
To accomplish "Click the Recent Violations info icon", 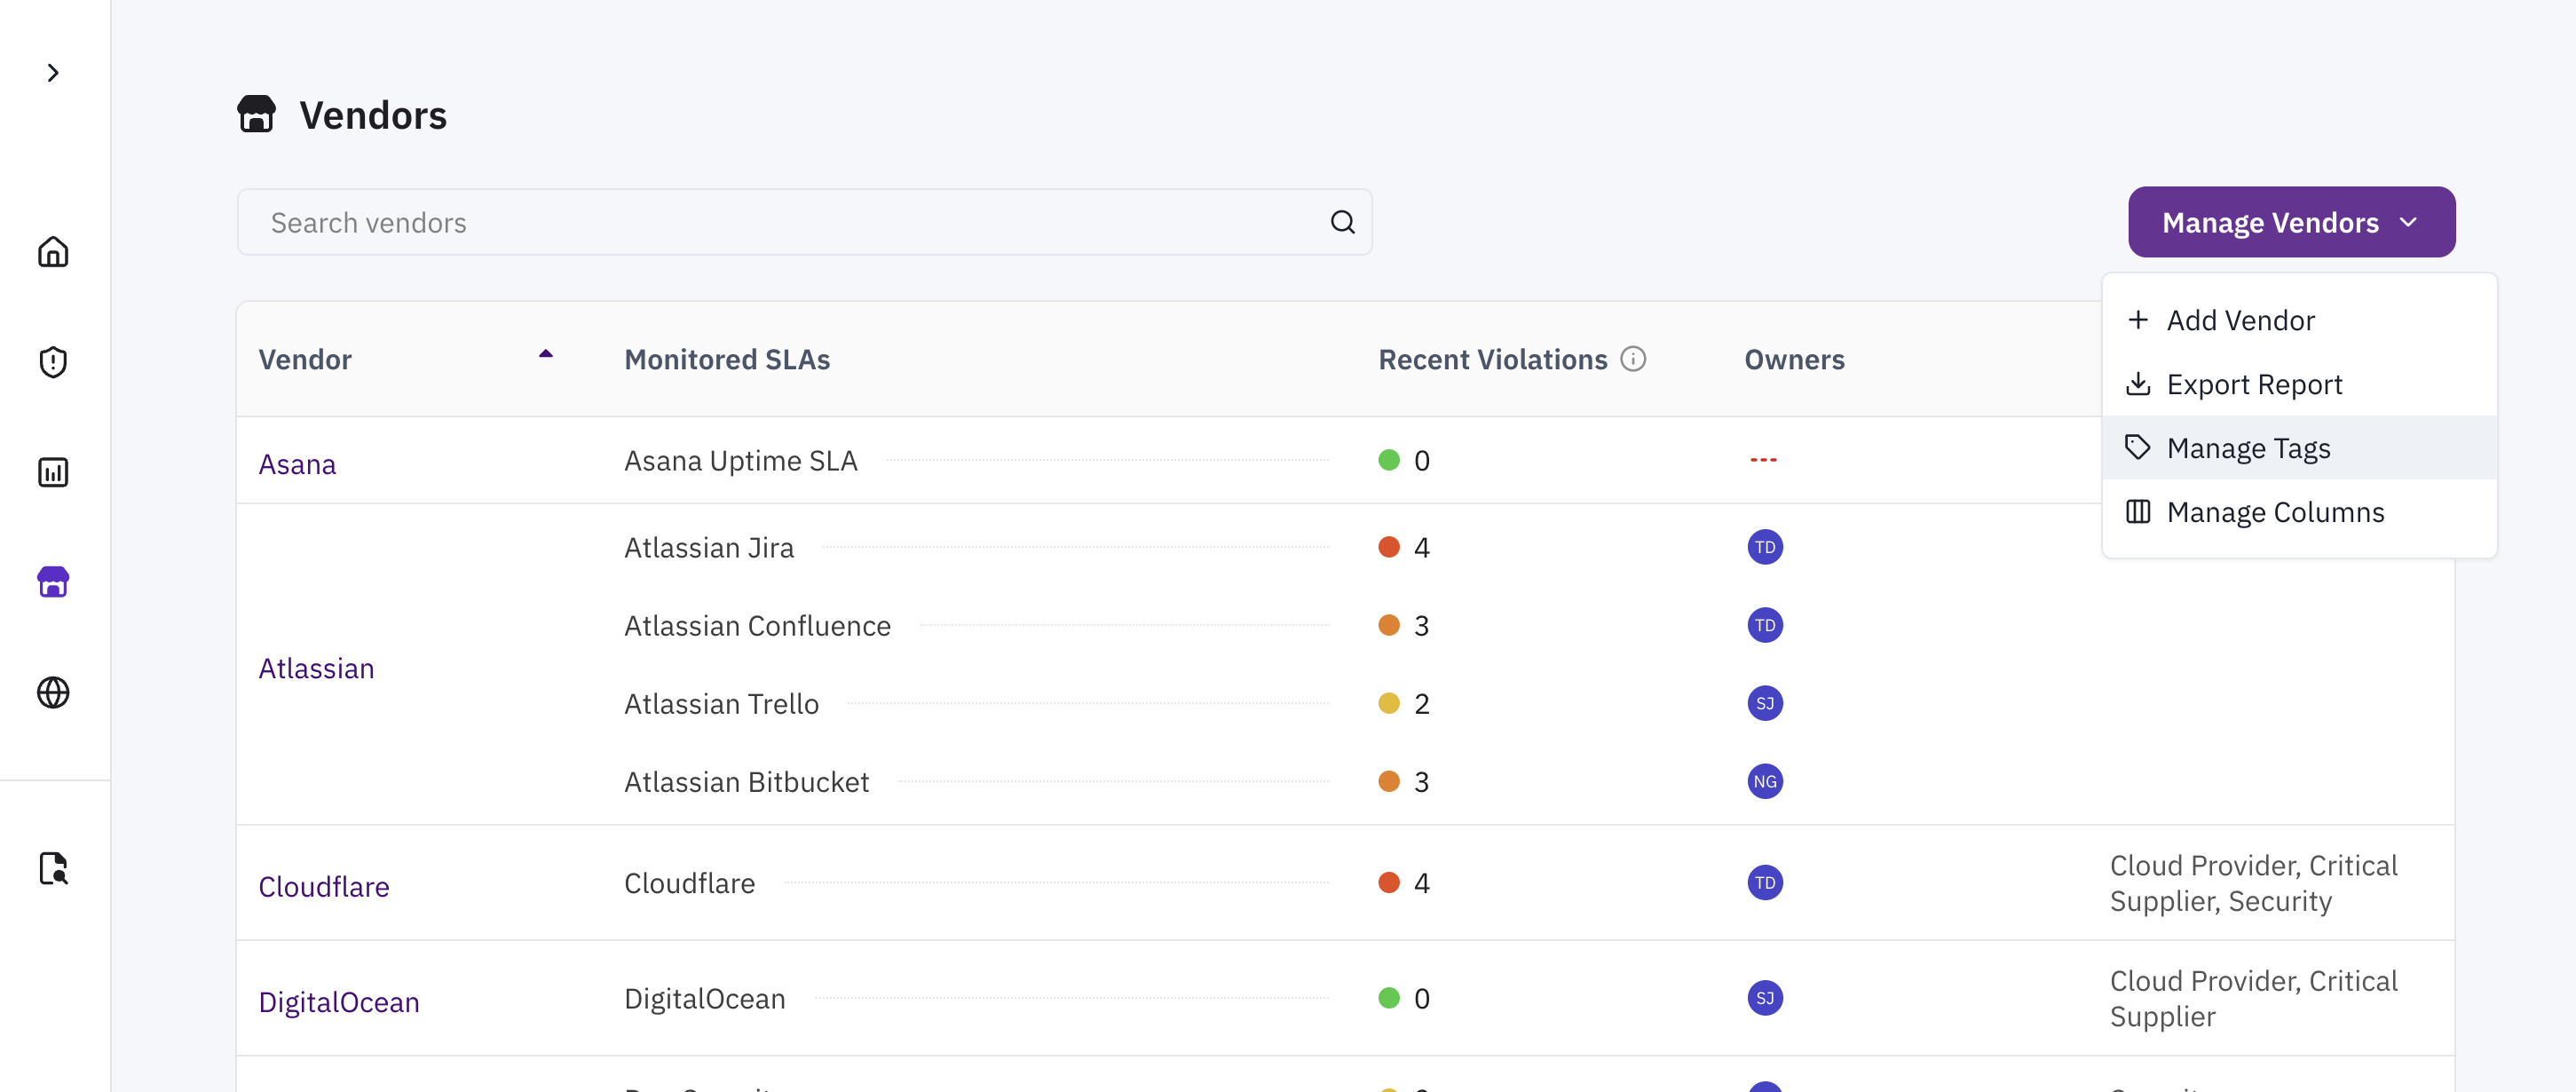I will pyautogui.click(x=1632, y=359).
